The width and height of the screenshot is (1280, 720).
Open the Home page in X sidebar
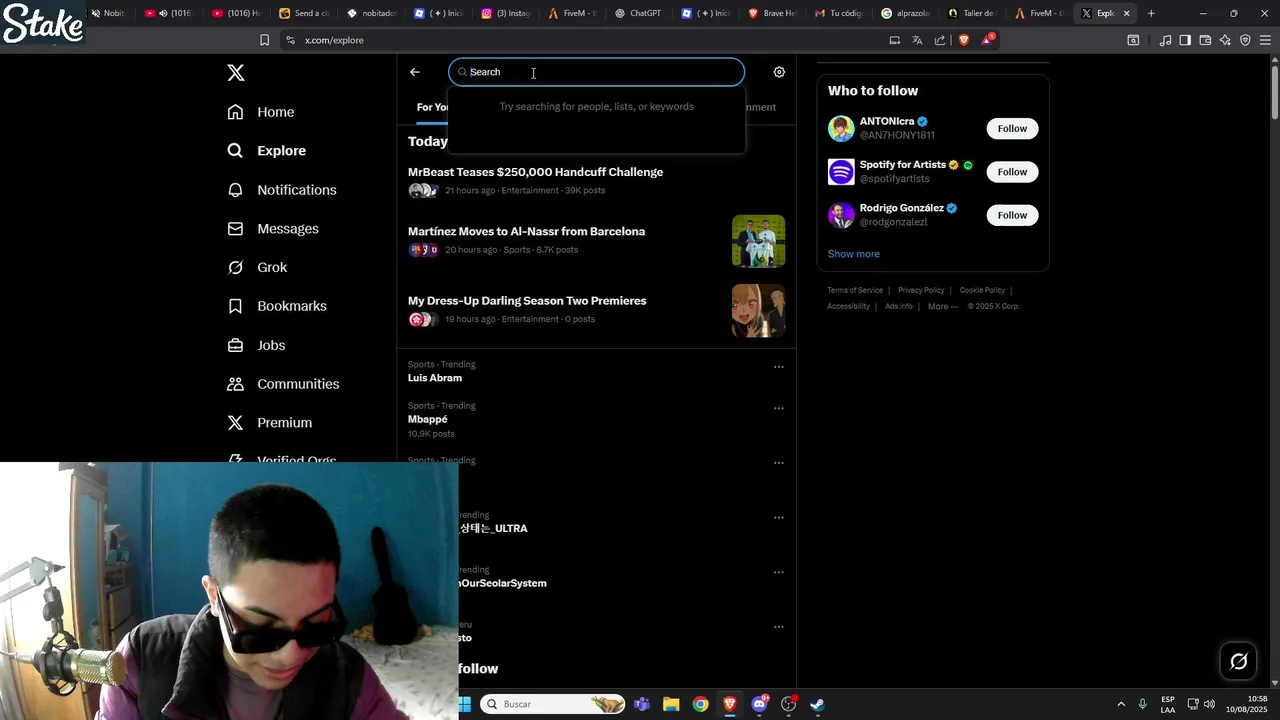pyautogui.click(x=261, y=112)
